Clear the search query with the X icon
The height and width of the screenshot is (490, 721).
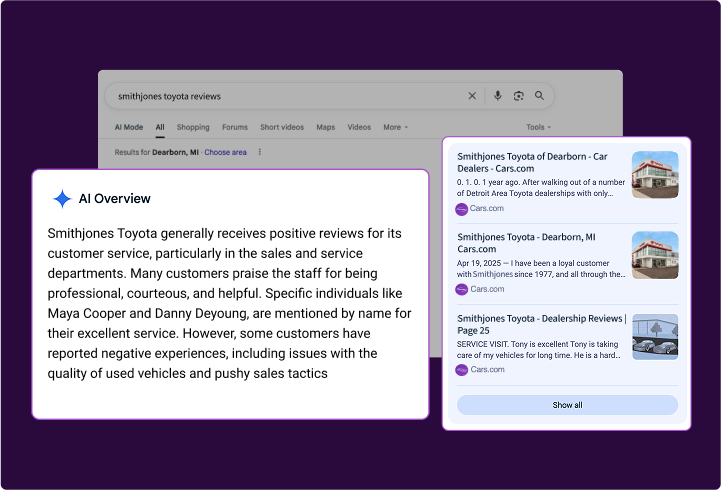coord(472,96)
